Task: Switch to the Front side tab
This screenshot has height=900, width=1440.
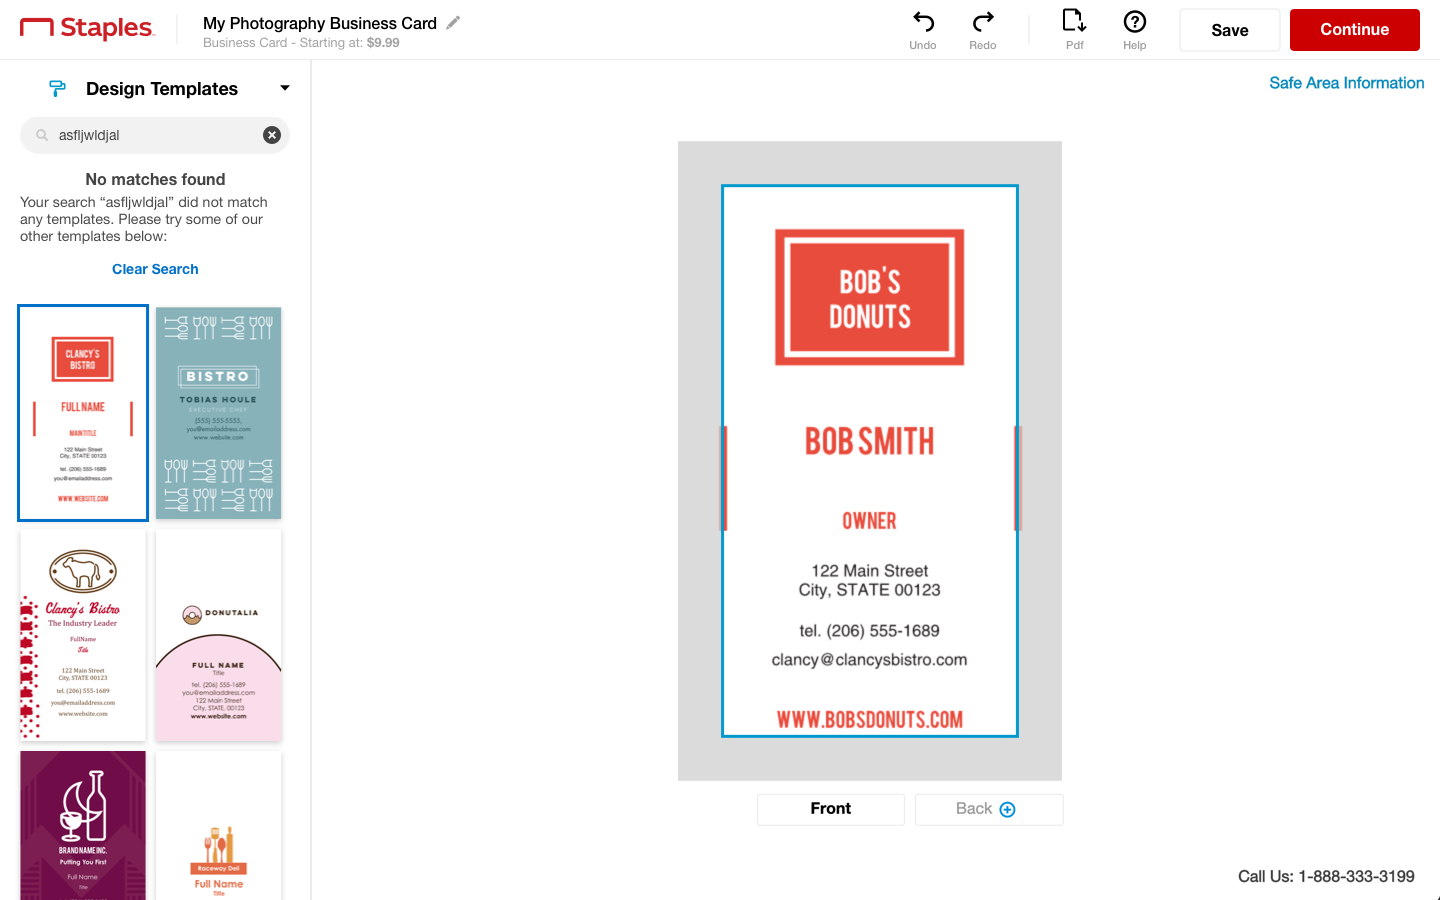Action: click(831, 809)
